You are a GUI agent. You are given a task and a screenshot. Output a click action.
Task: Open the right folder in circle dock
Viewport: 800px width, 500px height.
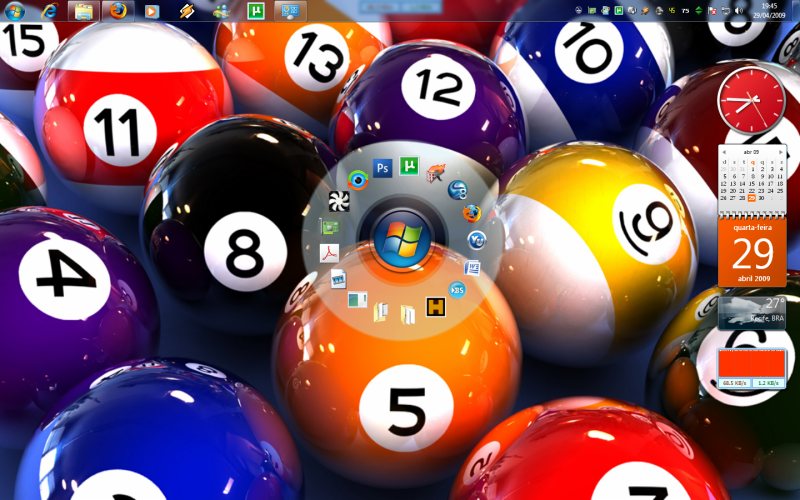tap(408, 314)
